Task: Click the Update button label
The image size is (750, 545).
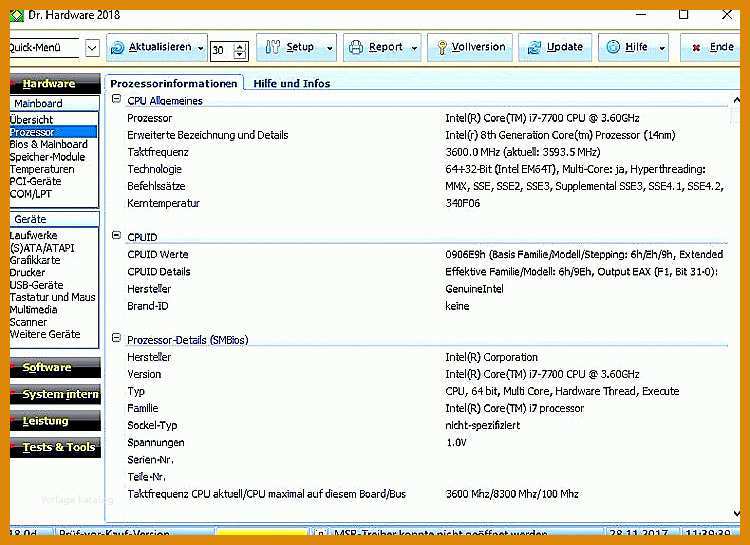Action: (565, 47)
